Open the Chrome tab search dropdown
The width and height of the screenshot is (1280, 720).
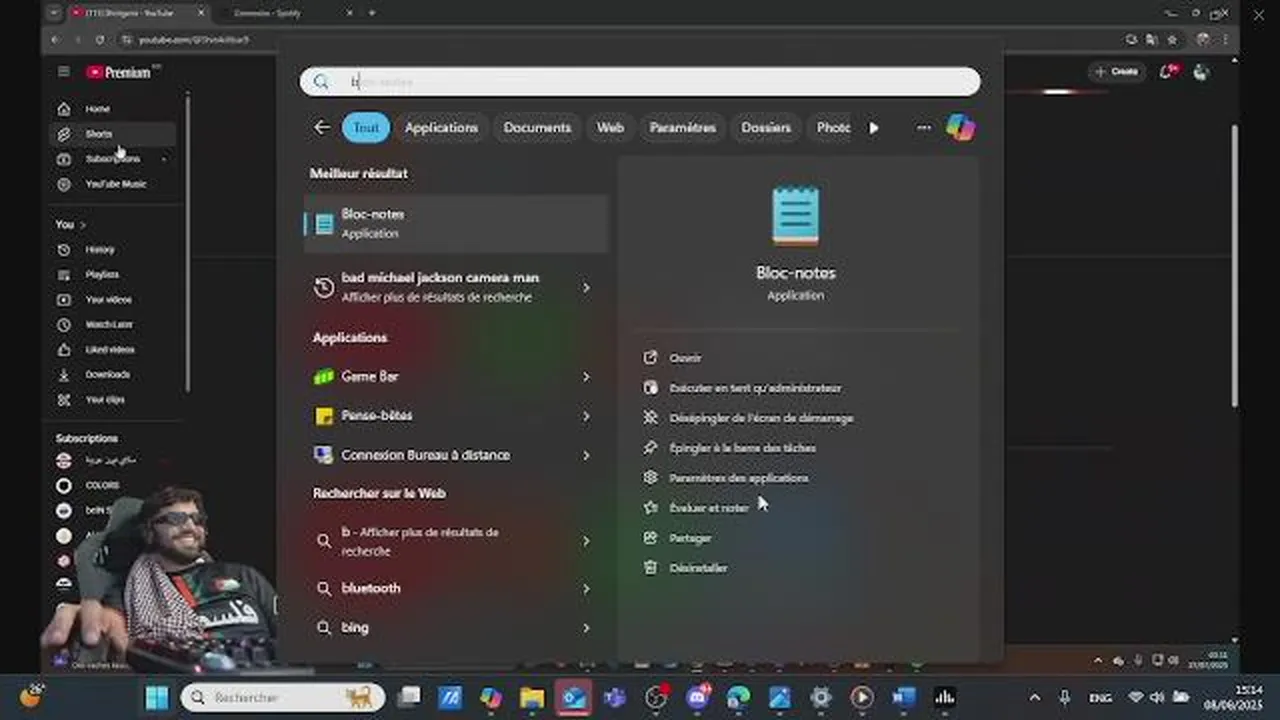pyautogui.click(x=54, y=13)
